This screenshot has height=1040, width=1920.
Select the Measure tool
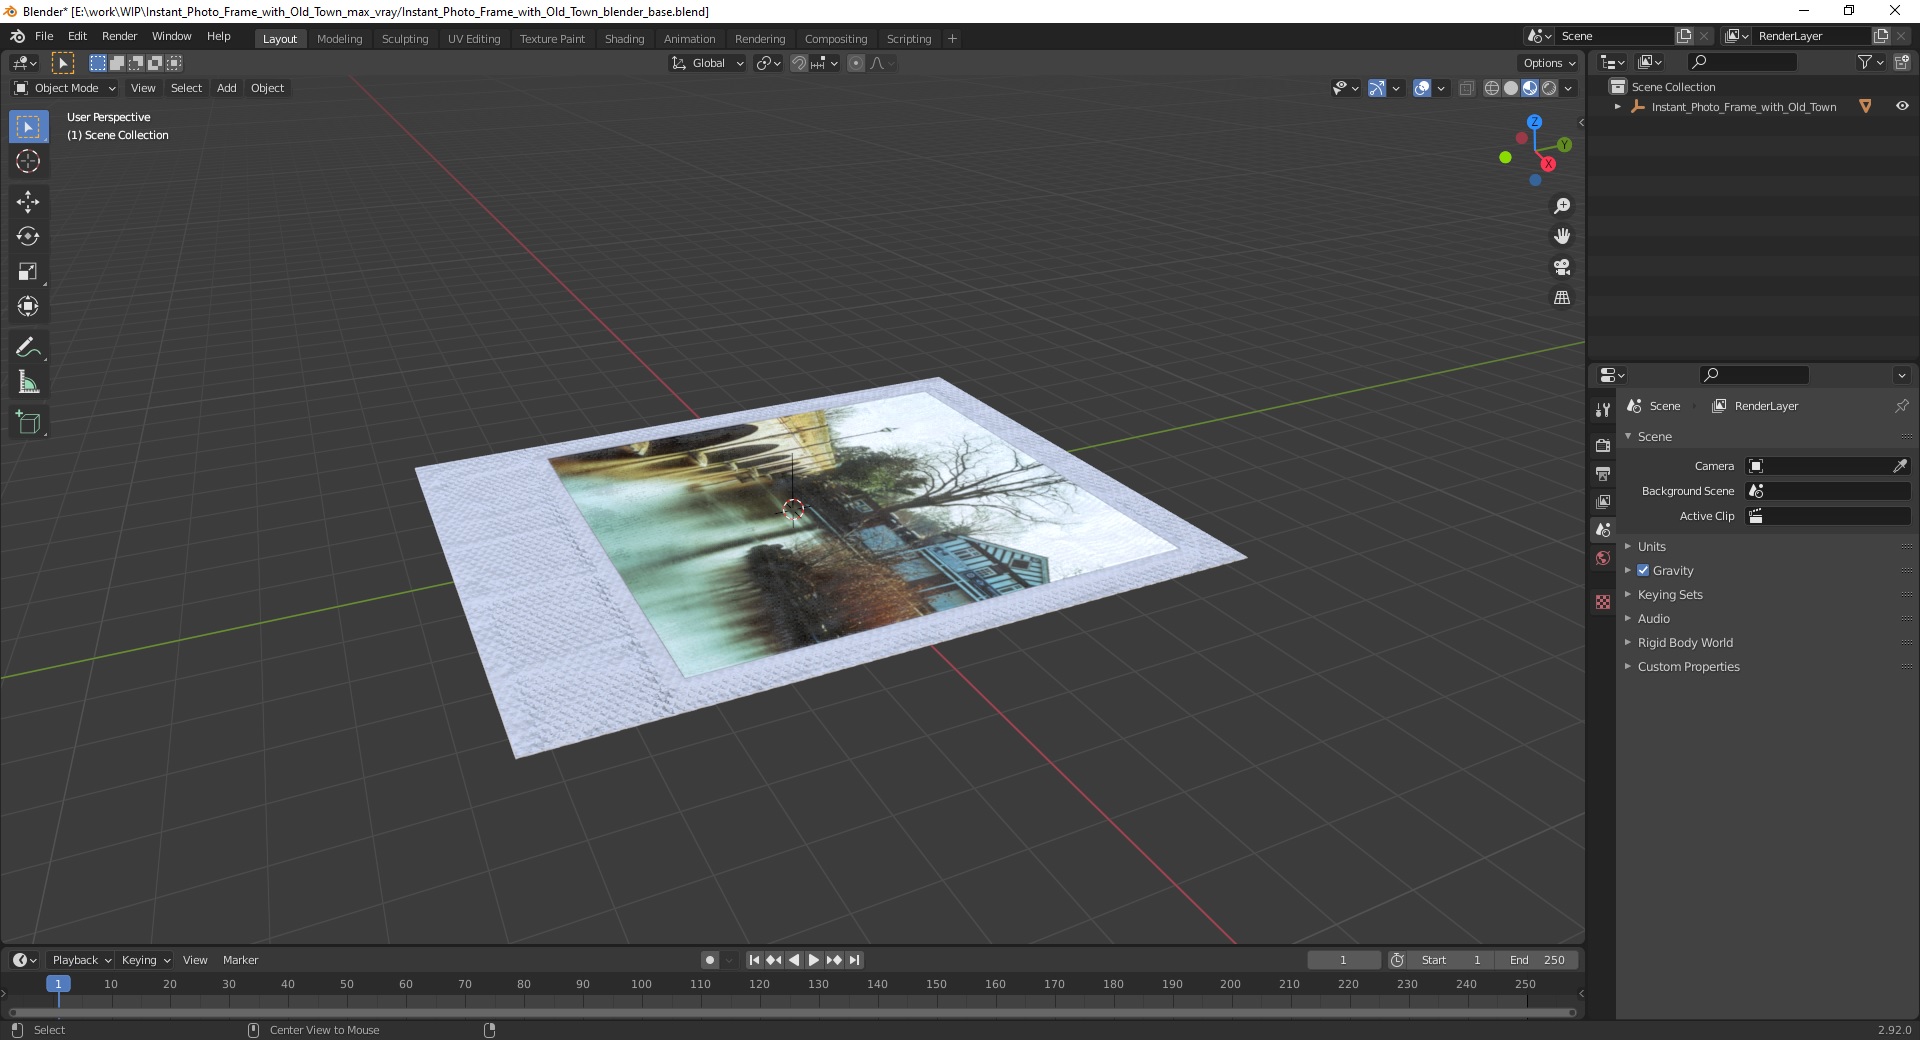tap(28, 382)
